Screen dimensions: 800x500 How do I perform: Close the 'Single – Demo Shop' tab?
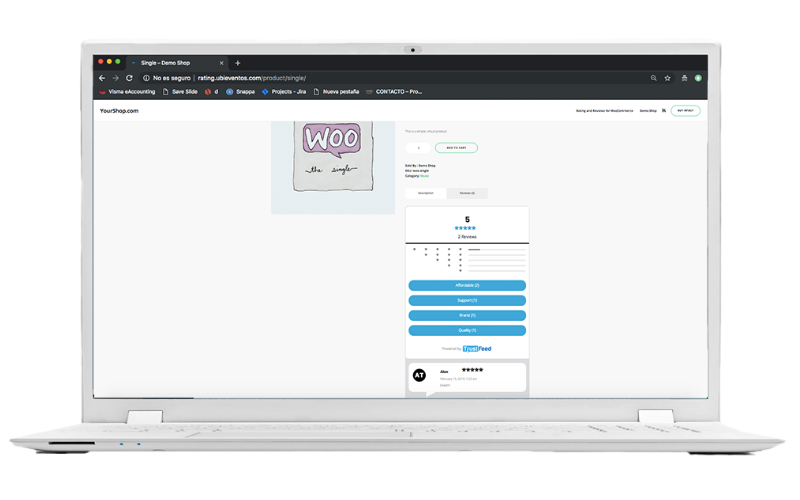[x=221, y=63]
